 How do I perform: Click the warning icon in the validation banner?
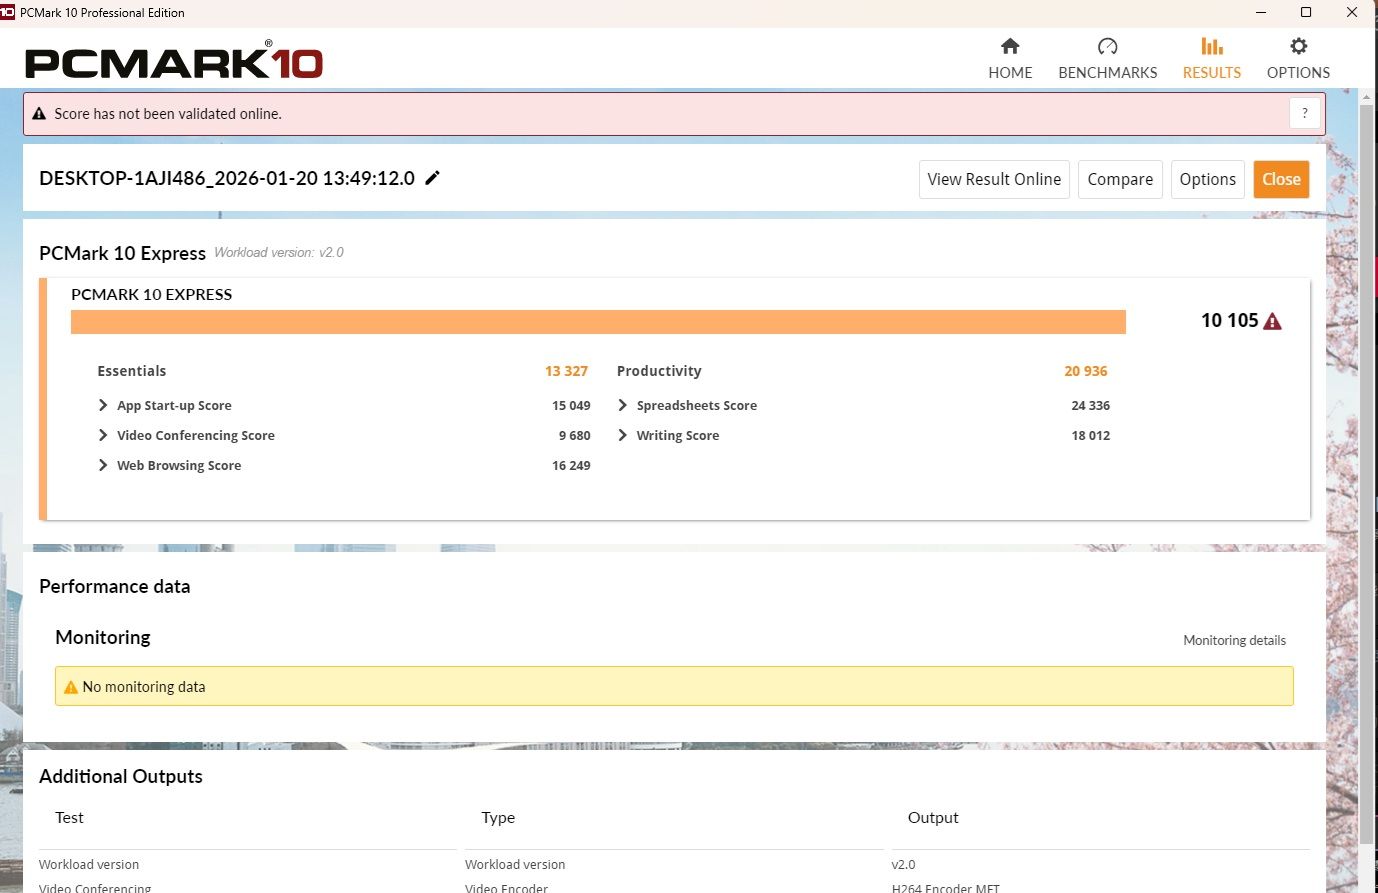pos(40,114)
